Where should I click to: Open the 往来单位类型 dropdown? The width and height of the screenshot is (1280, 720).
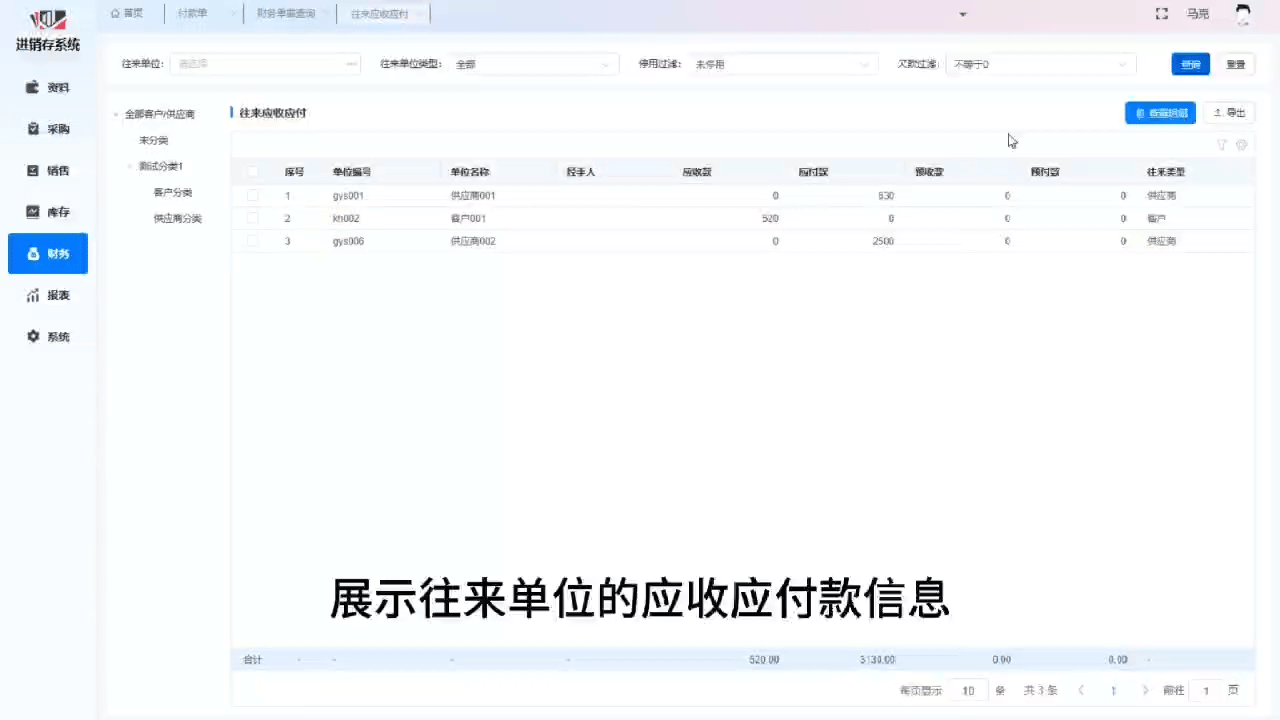pyautogui.click(x=532, y=64)
